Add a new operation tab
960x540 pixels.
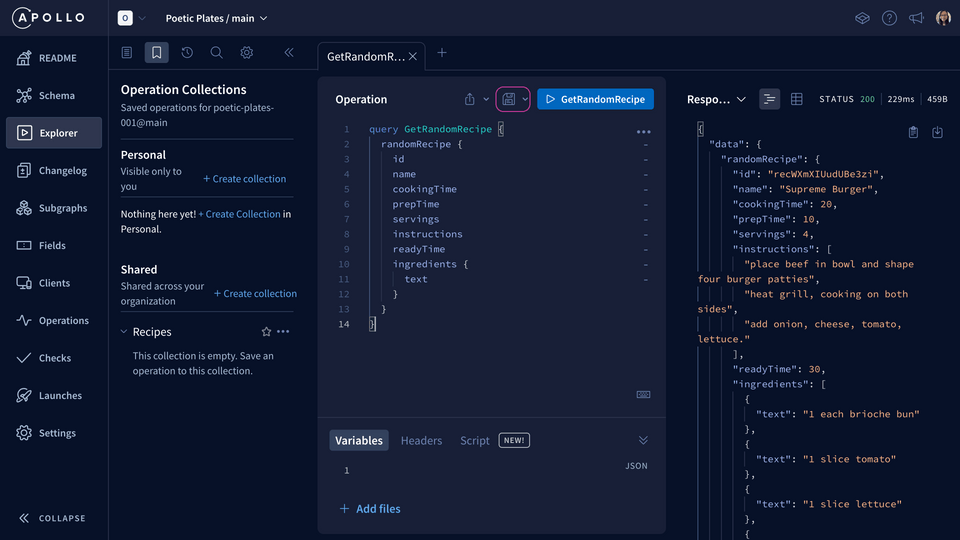pos(441,53)
